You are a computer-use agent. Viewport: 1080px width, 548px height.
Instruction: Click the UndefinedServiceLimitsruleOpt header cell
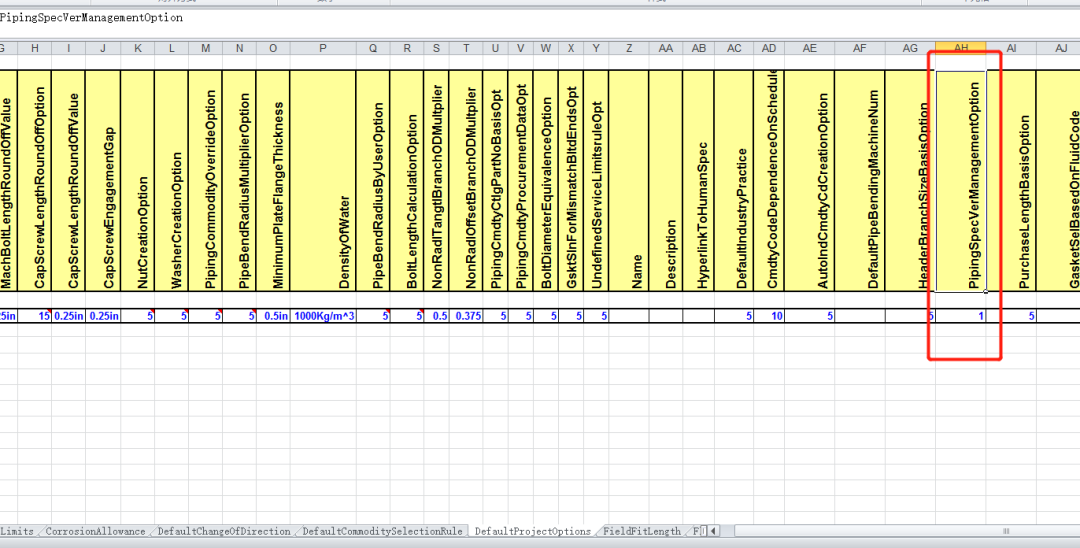click(x=596, y=180)
